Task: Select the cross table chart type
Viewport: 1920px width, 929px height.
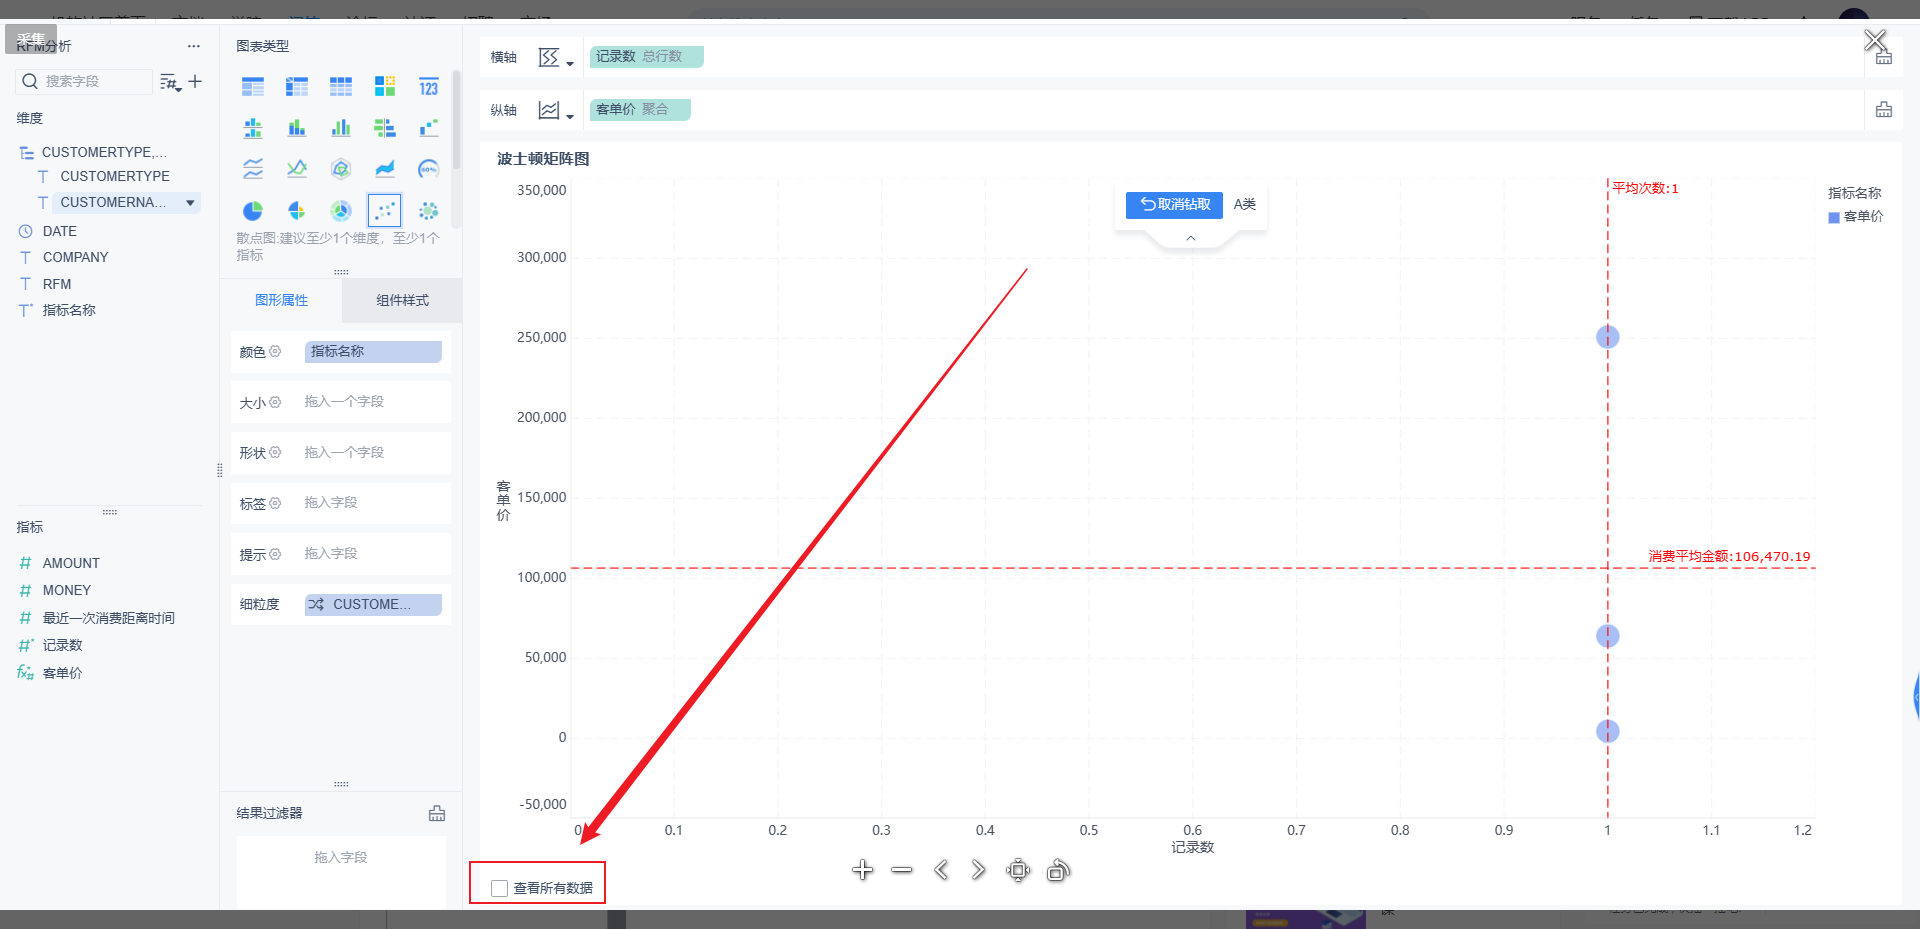Action: pyautogui.click(x=297, y=87)
